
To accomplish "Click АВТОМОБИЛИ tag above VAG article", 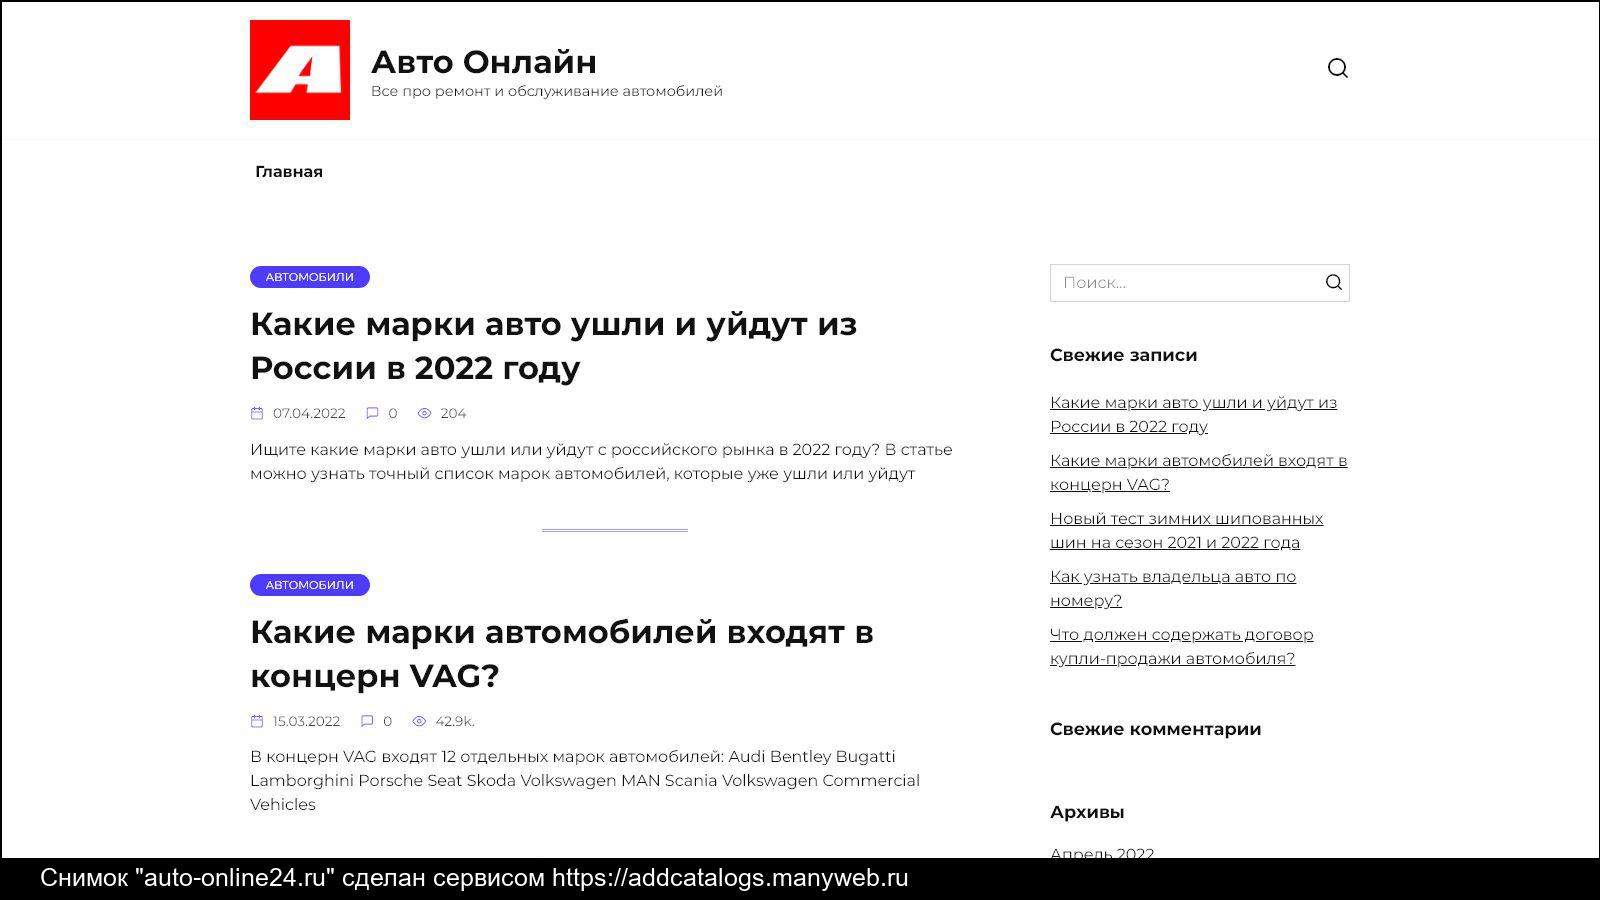I will click(310, 585).
